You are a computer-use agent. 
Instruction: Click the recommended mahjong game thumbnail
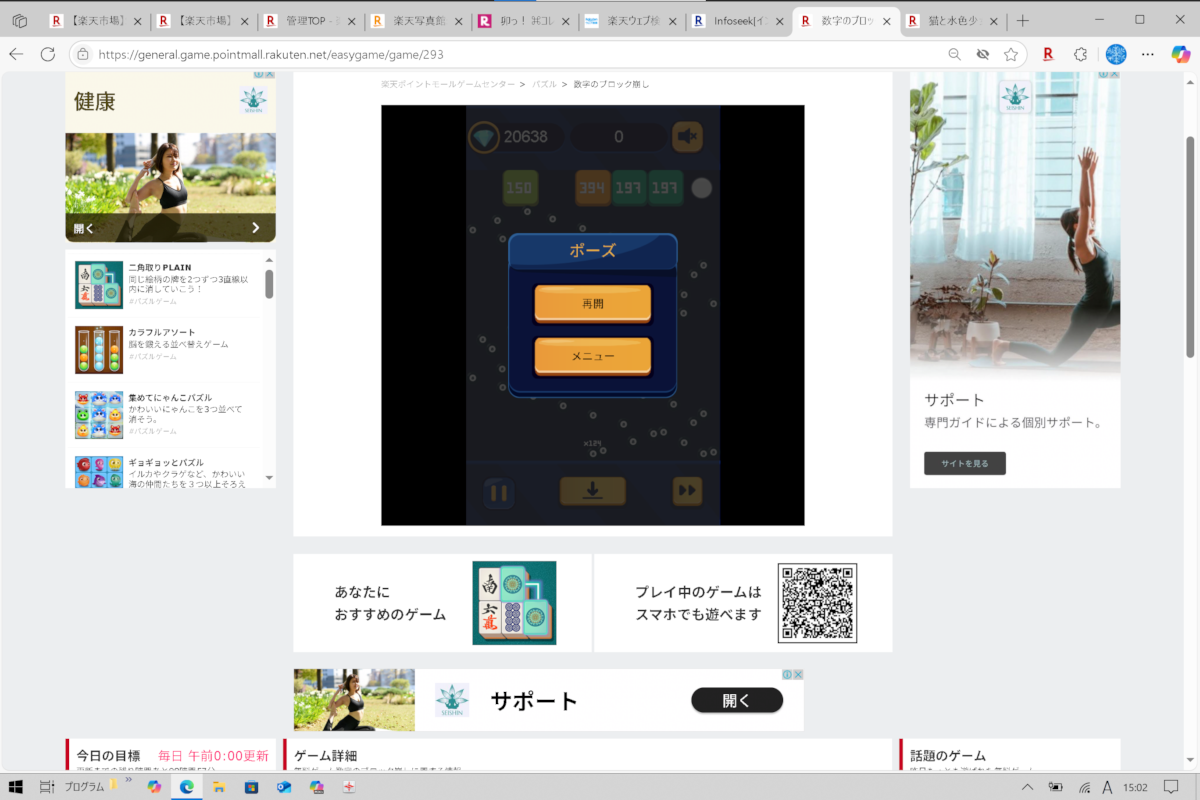[x=514, y=603]
